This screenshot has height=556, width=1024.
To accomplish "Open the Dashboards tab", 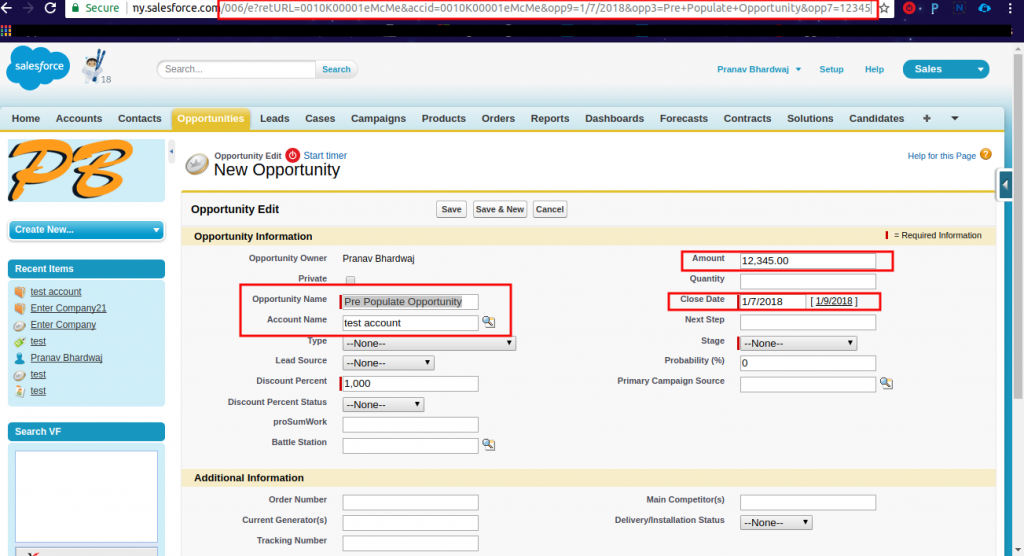I will [x=615, y=118].
